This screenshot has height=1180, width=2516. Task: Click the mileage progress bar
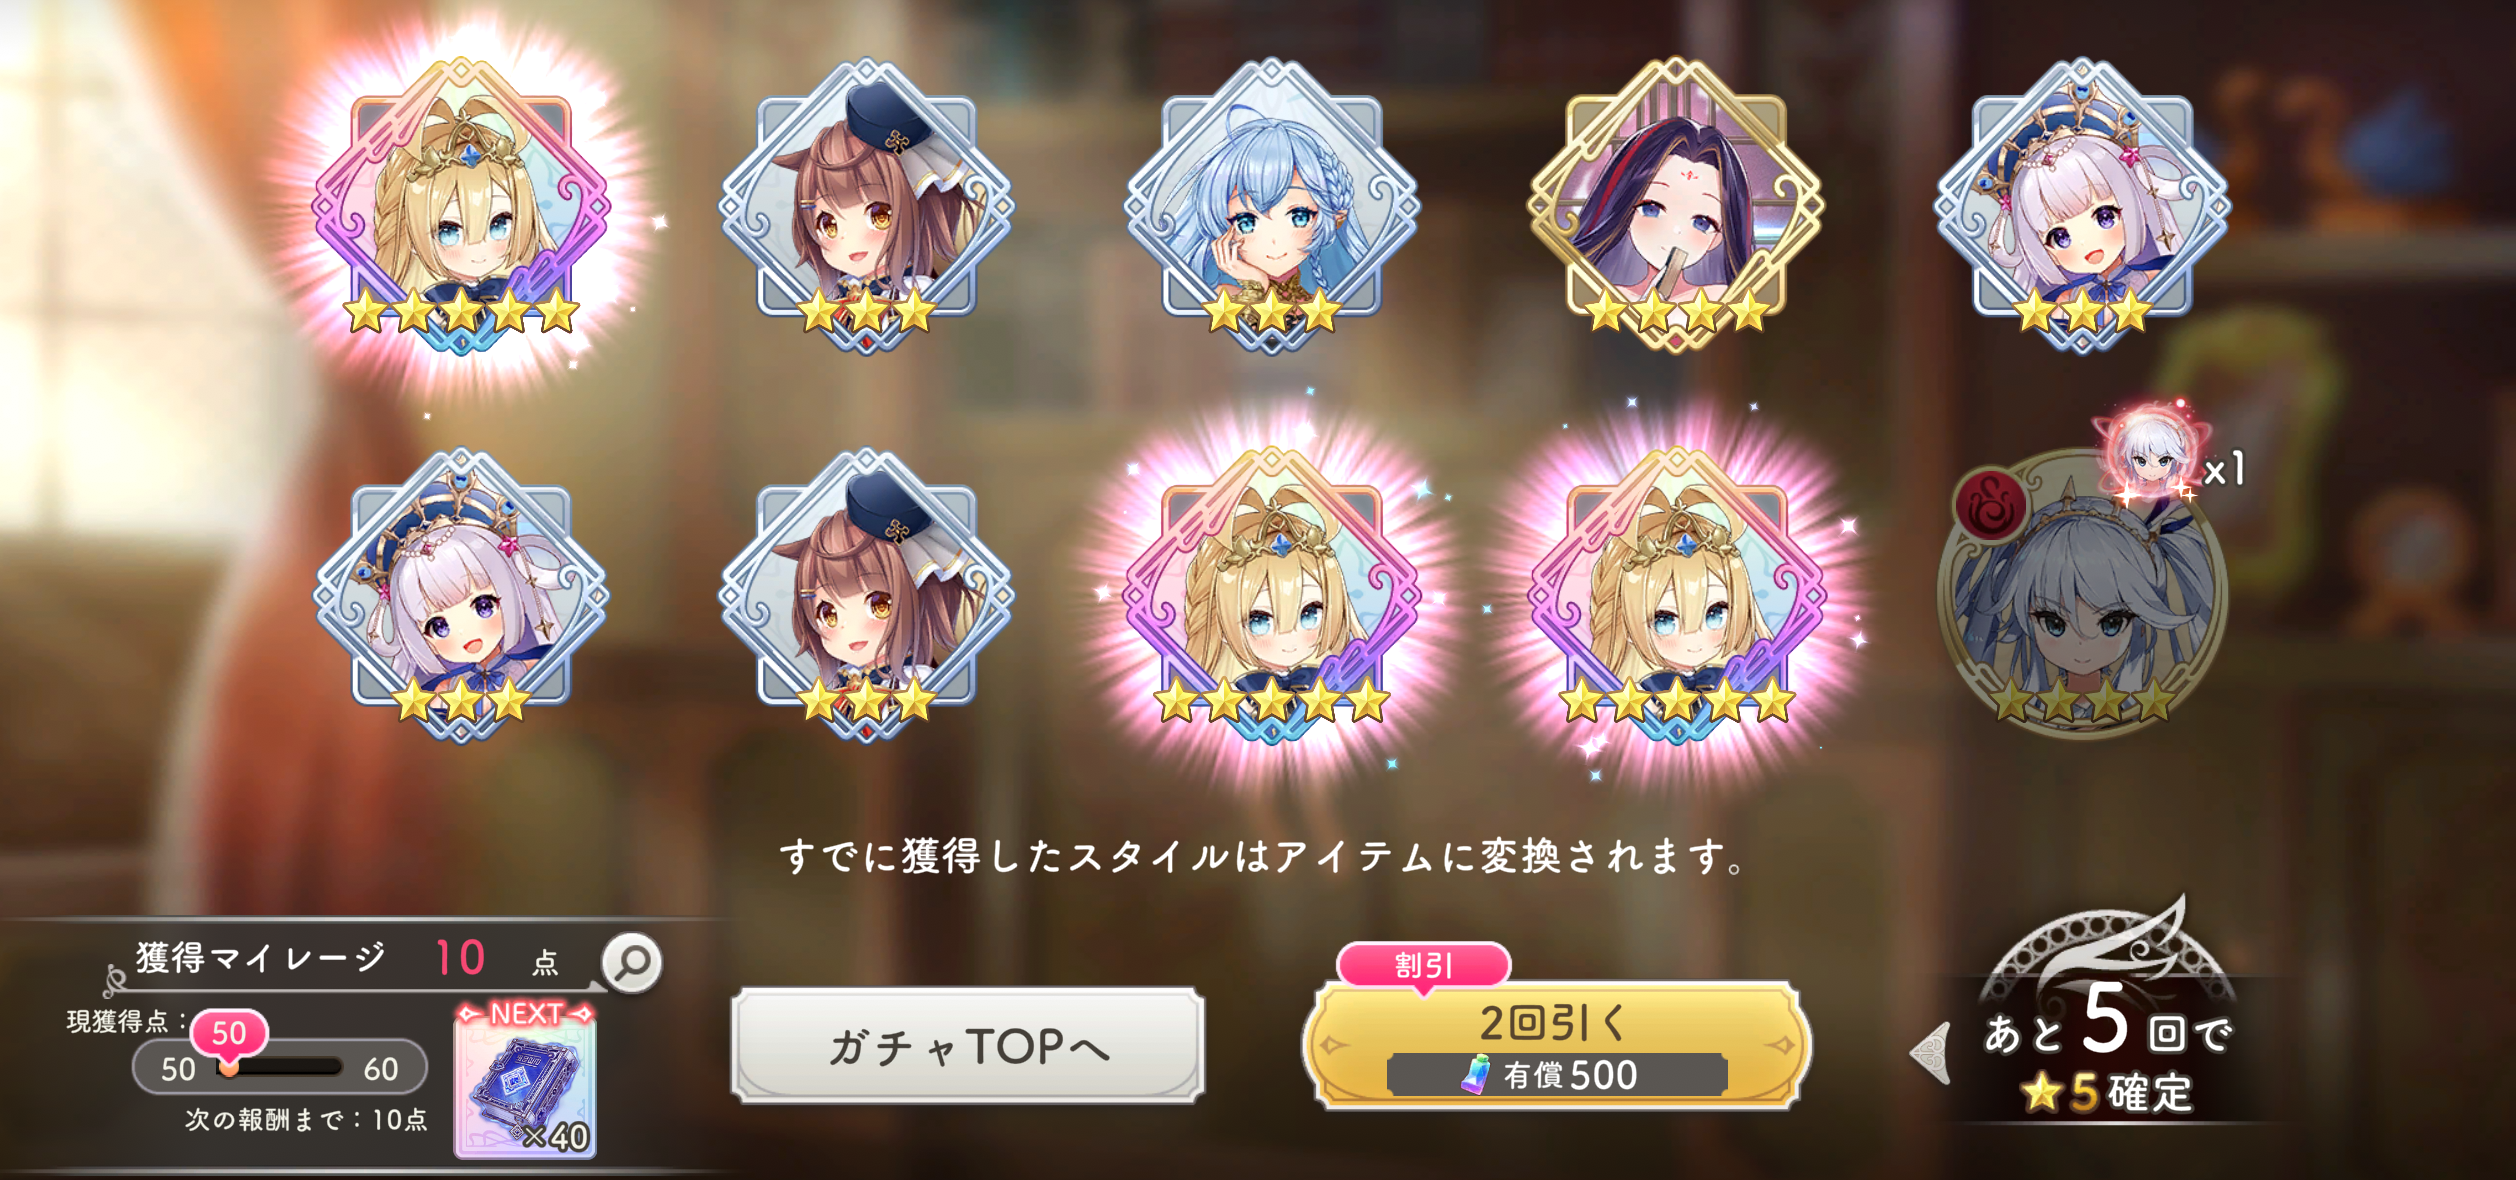pyautogui.click(x=280, y=1067)
